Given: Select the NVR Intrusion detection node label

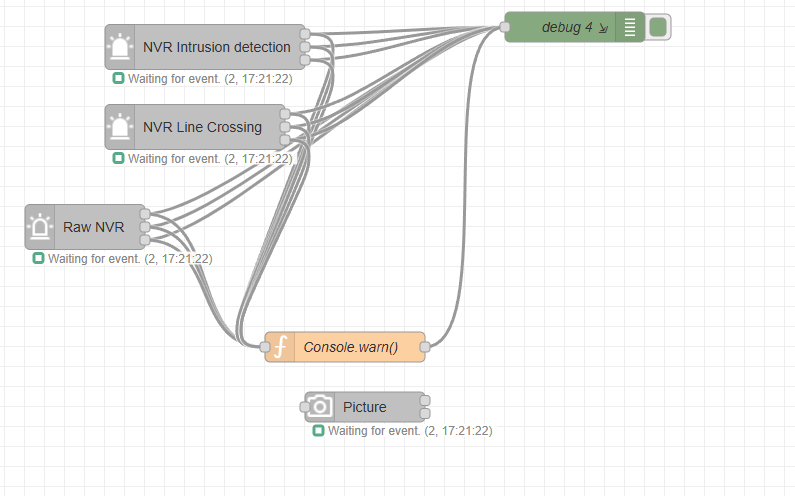Looking at the screenshot, I should pyautogui.click(x=216, y=47).
